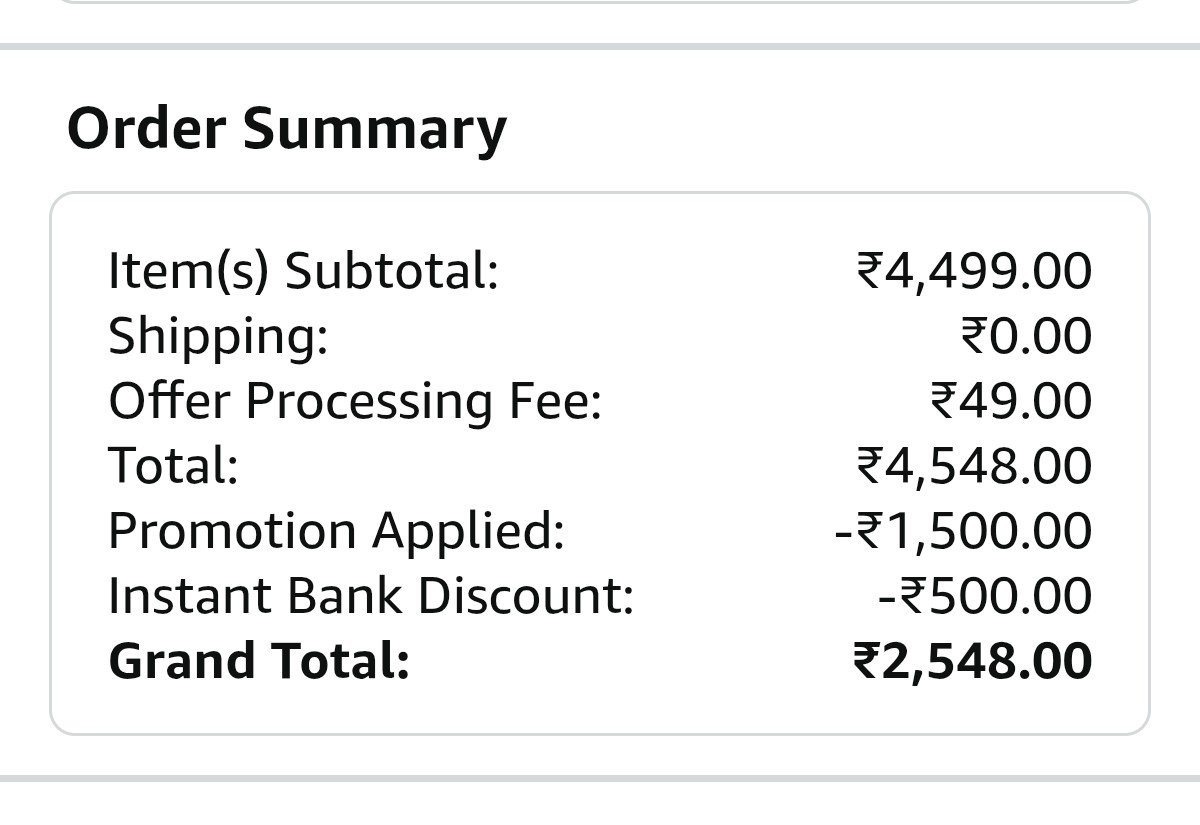Click the -₹500.00 bank discount amount
This screenshot has height=825, width=1200.
click(985, 595)
